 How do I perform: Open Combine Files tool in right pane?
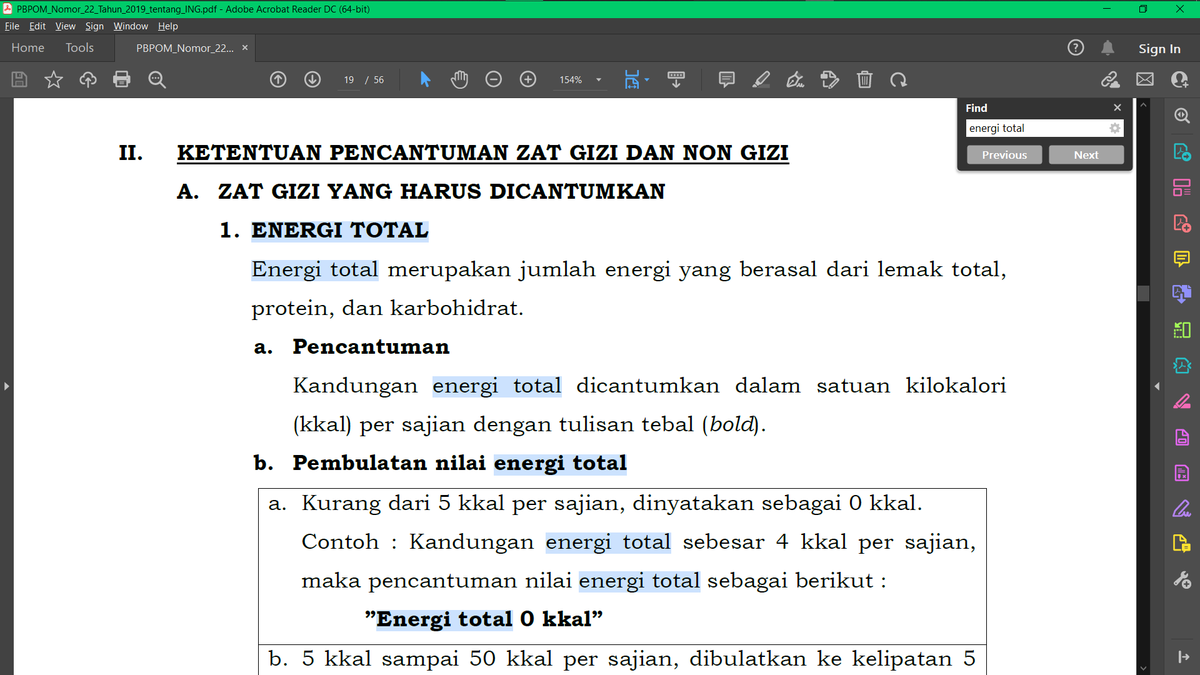(x=1182, y=294)
